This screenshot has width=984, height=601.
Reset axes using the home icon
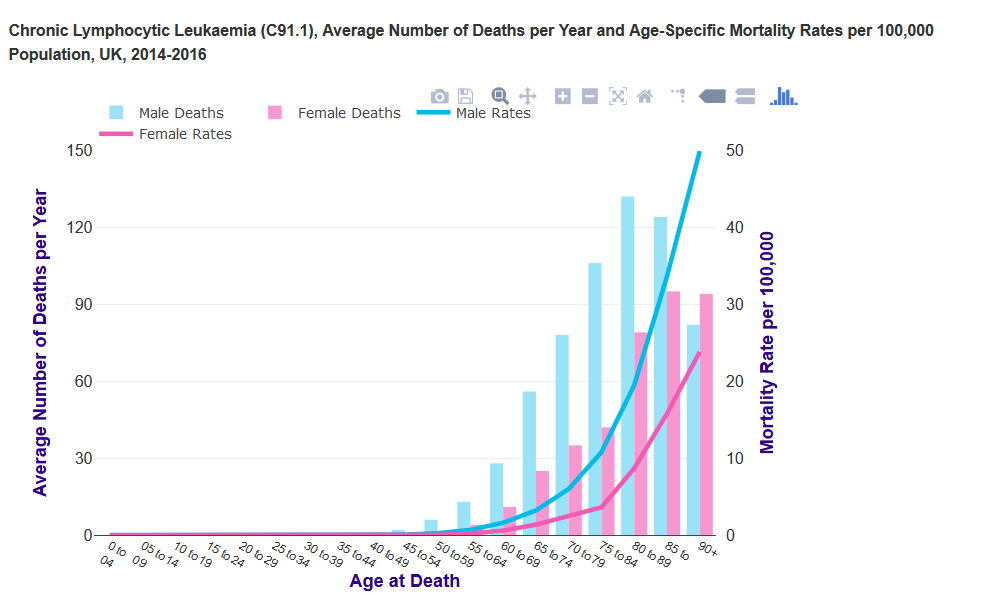(x=645, y=96)
